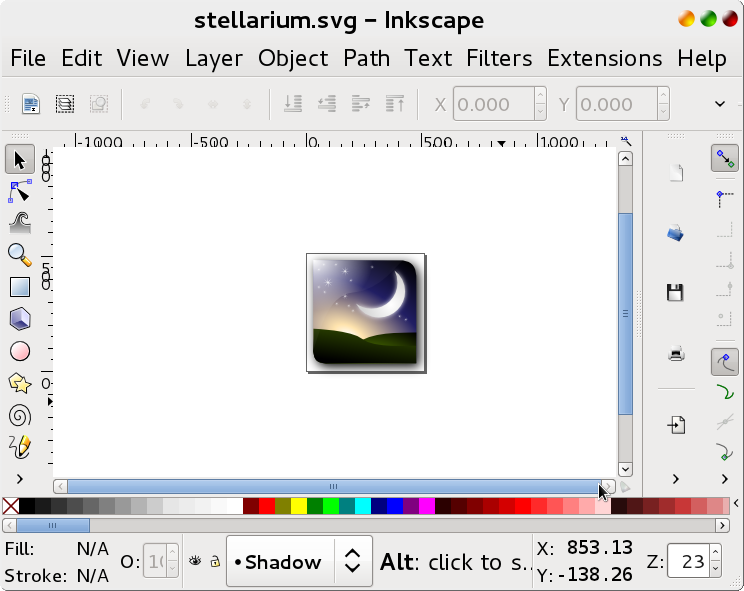Toggle Shadow layer visibility eye

point(195,562)
